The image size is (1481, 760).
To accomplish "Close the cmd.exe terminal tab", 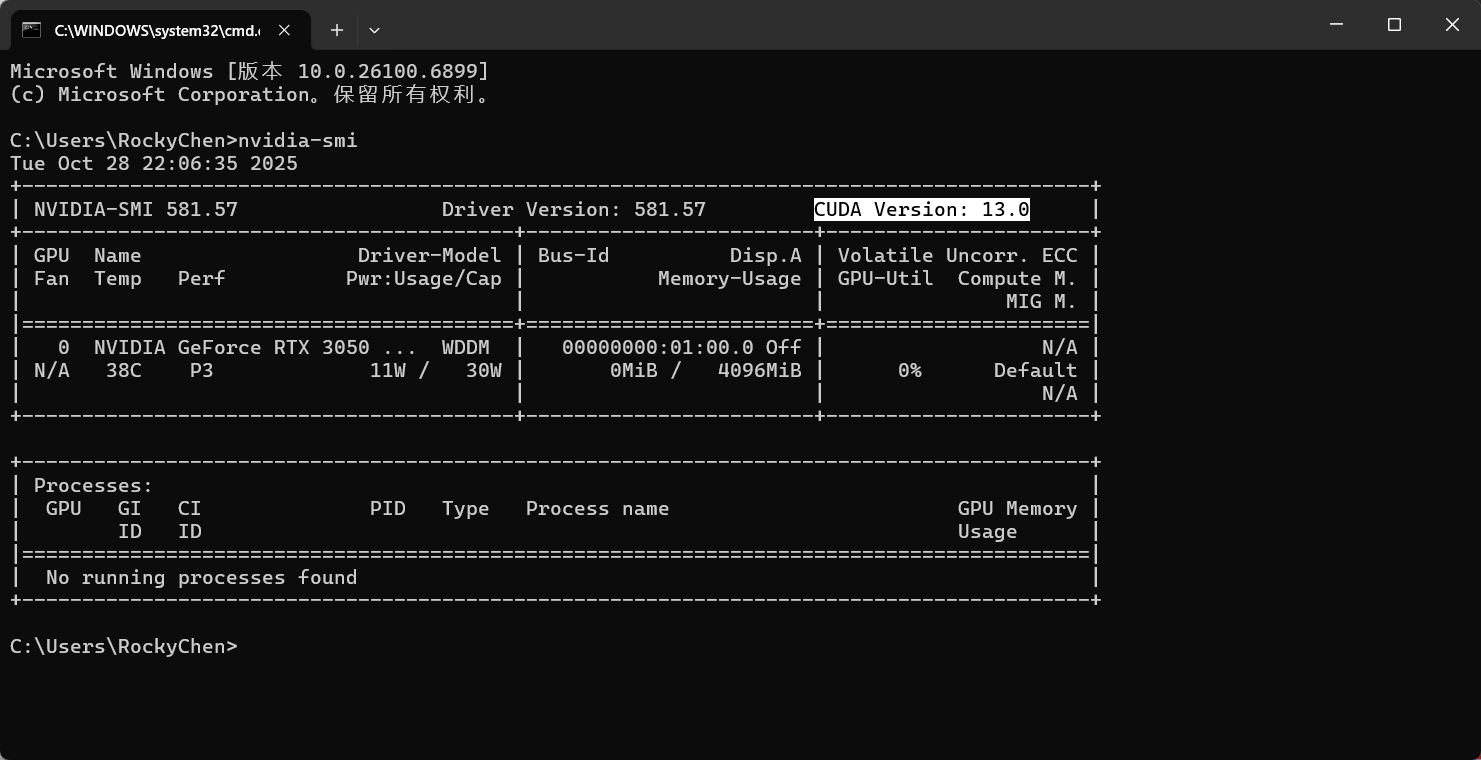I will click(x=284, y=30).
